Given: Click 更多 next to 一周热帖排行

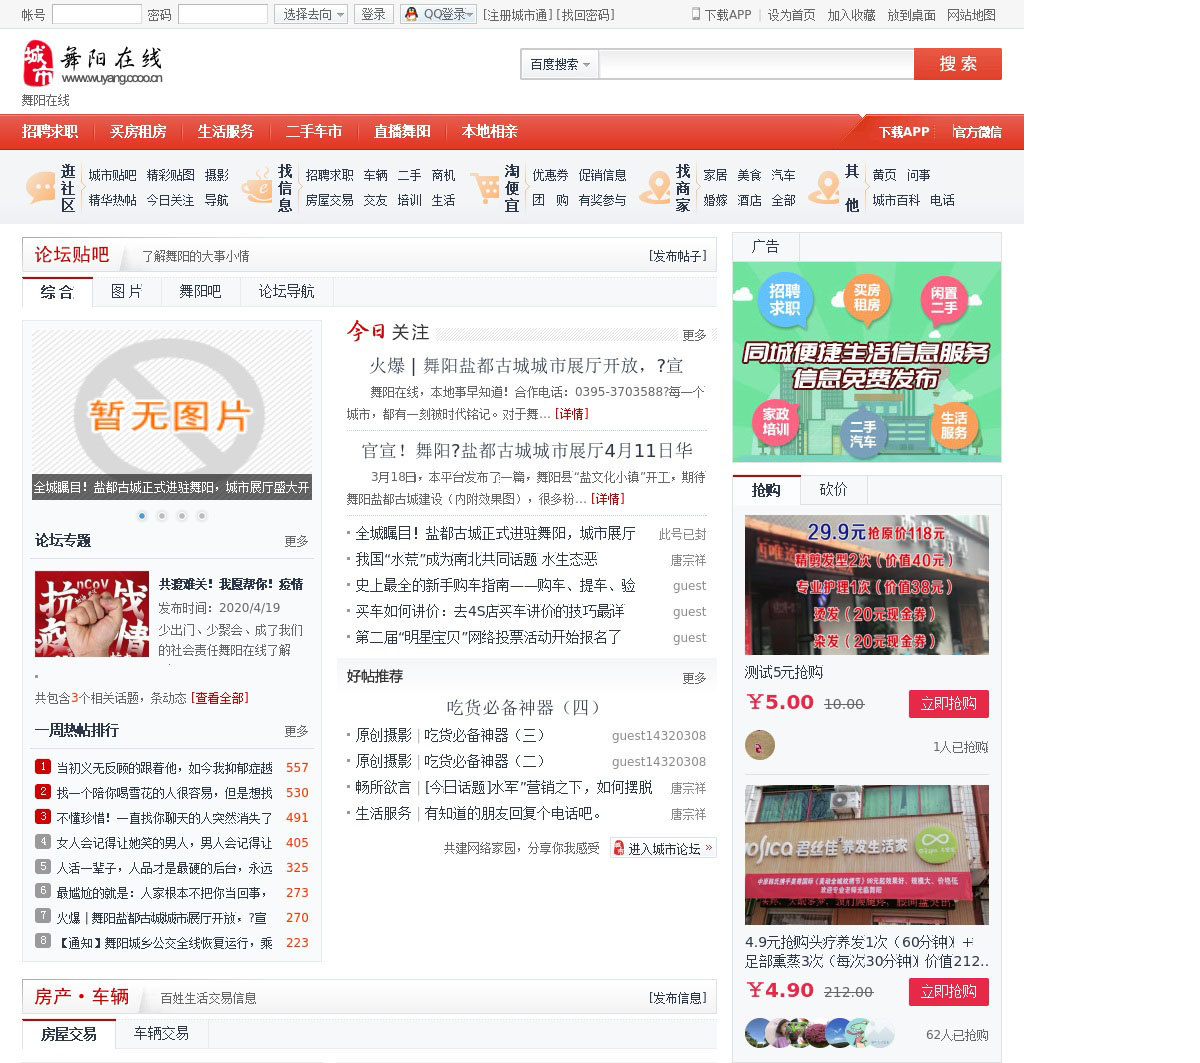Looking at the screenshot, I should (x=296, y=732).
